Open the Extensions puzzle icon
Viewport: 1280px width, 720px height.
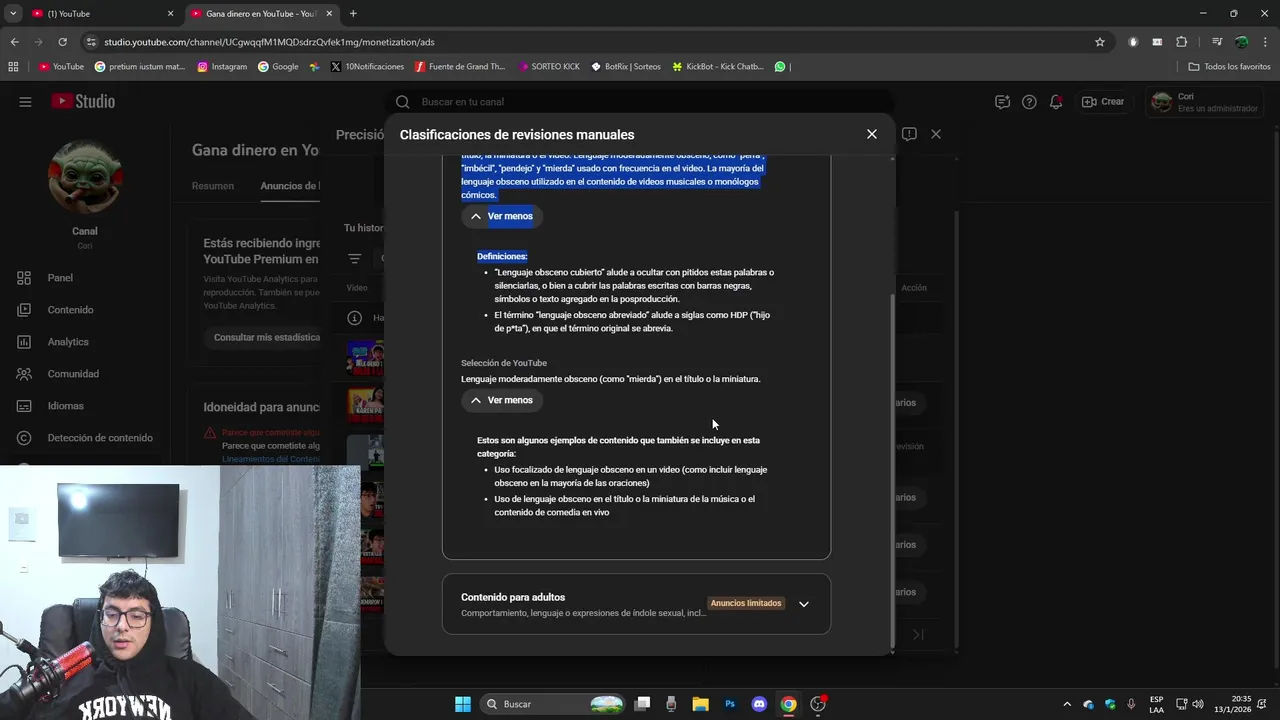point(1182,42)
